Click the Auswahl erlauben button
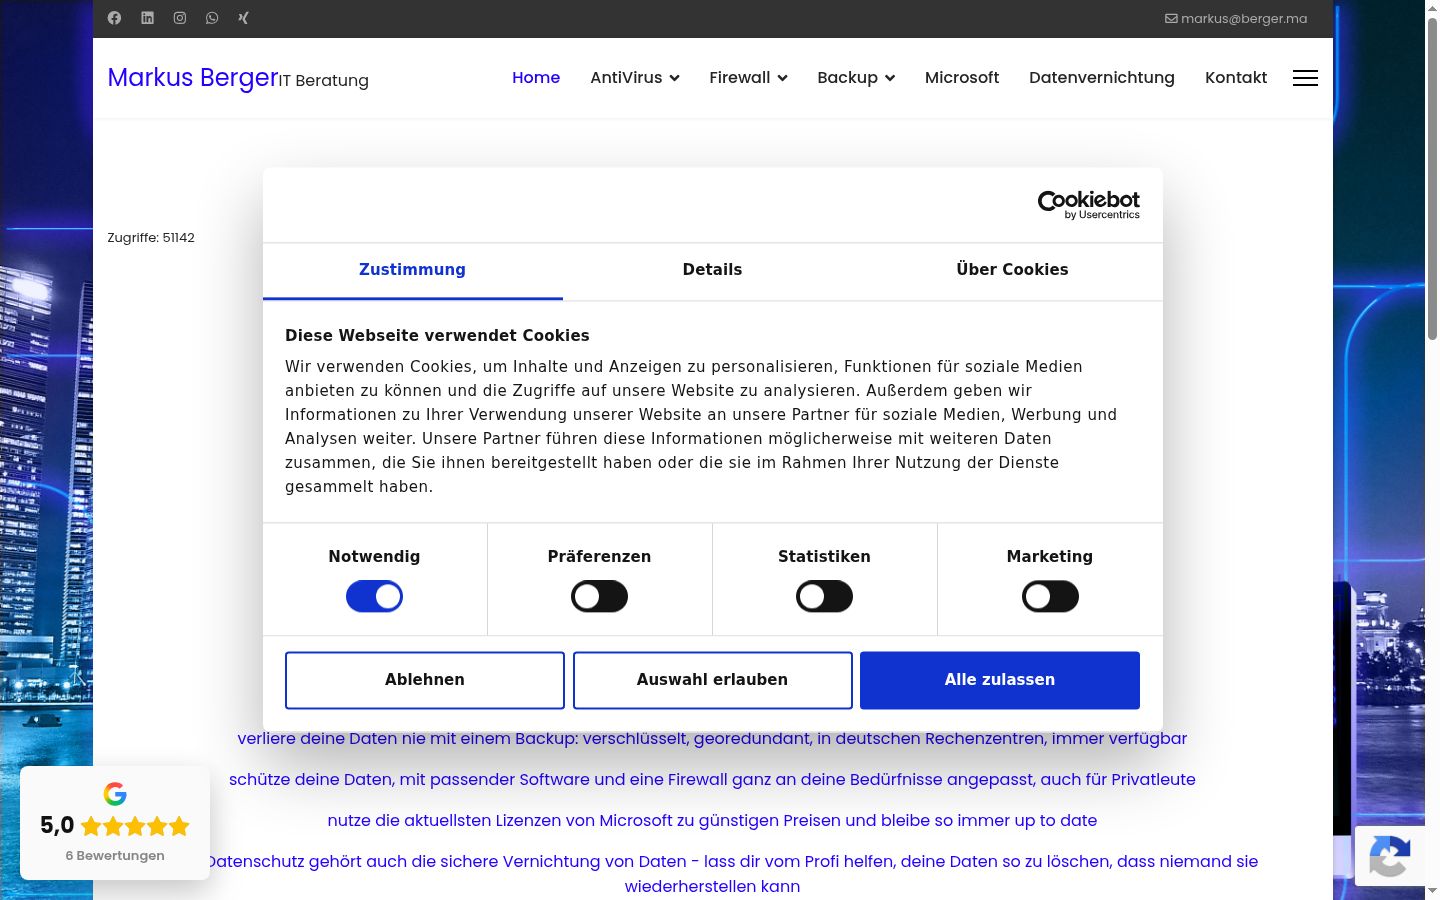The width and height of the screenshot is (1440, 900). (713, 680)
